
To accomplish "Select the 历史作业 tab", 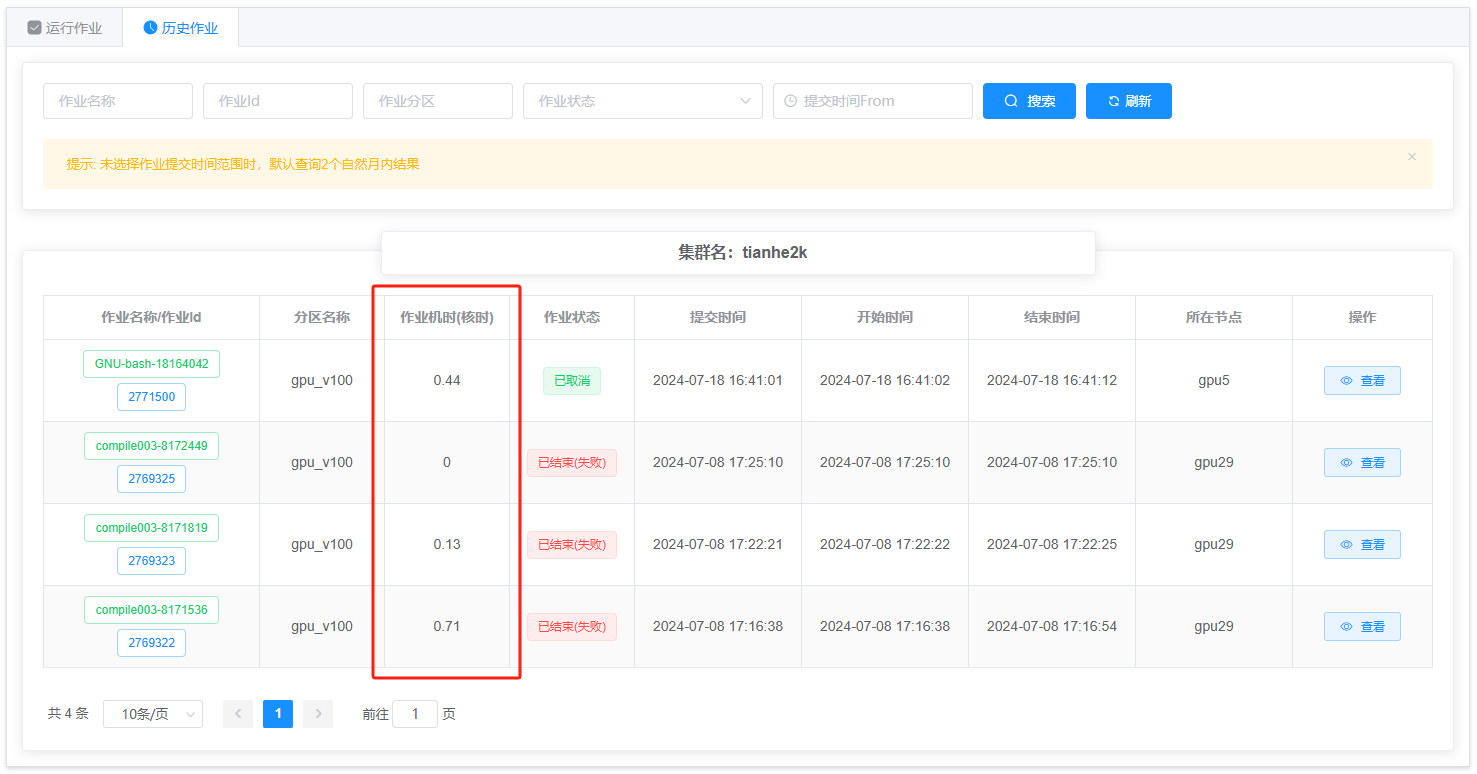I will 180,28.
